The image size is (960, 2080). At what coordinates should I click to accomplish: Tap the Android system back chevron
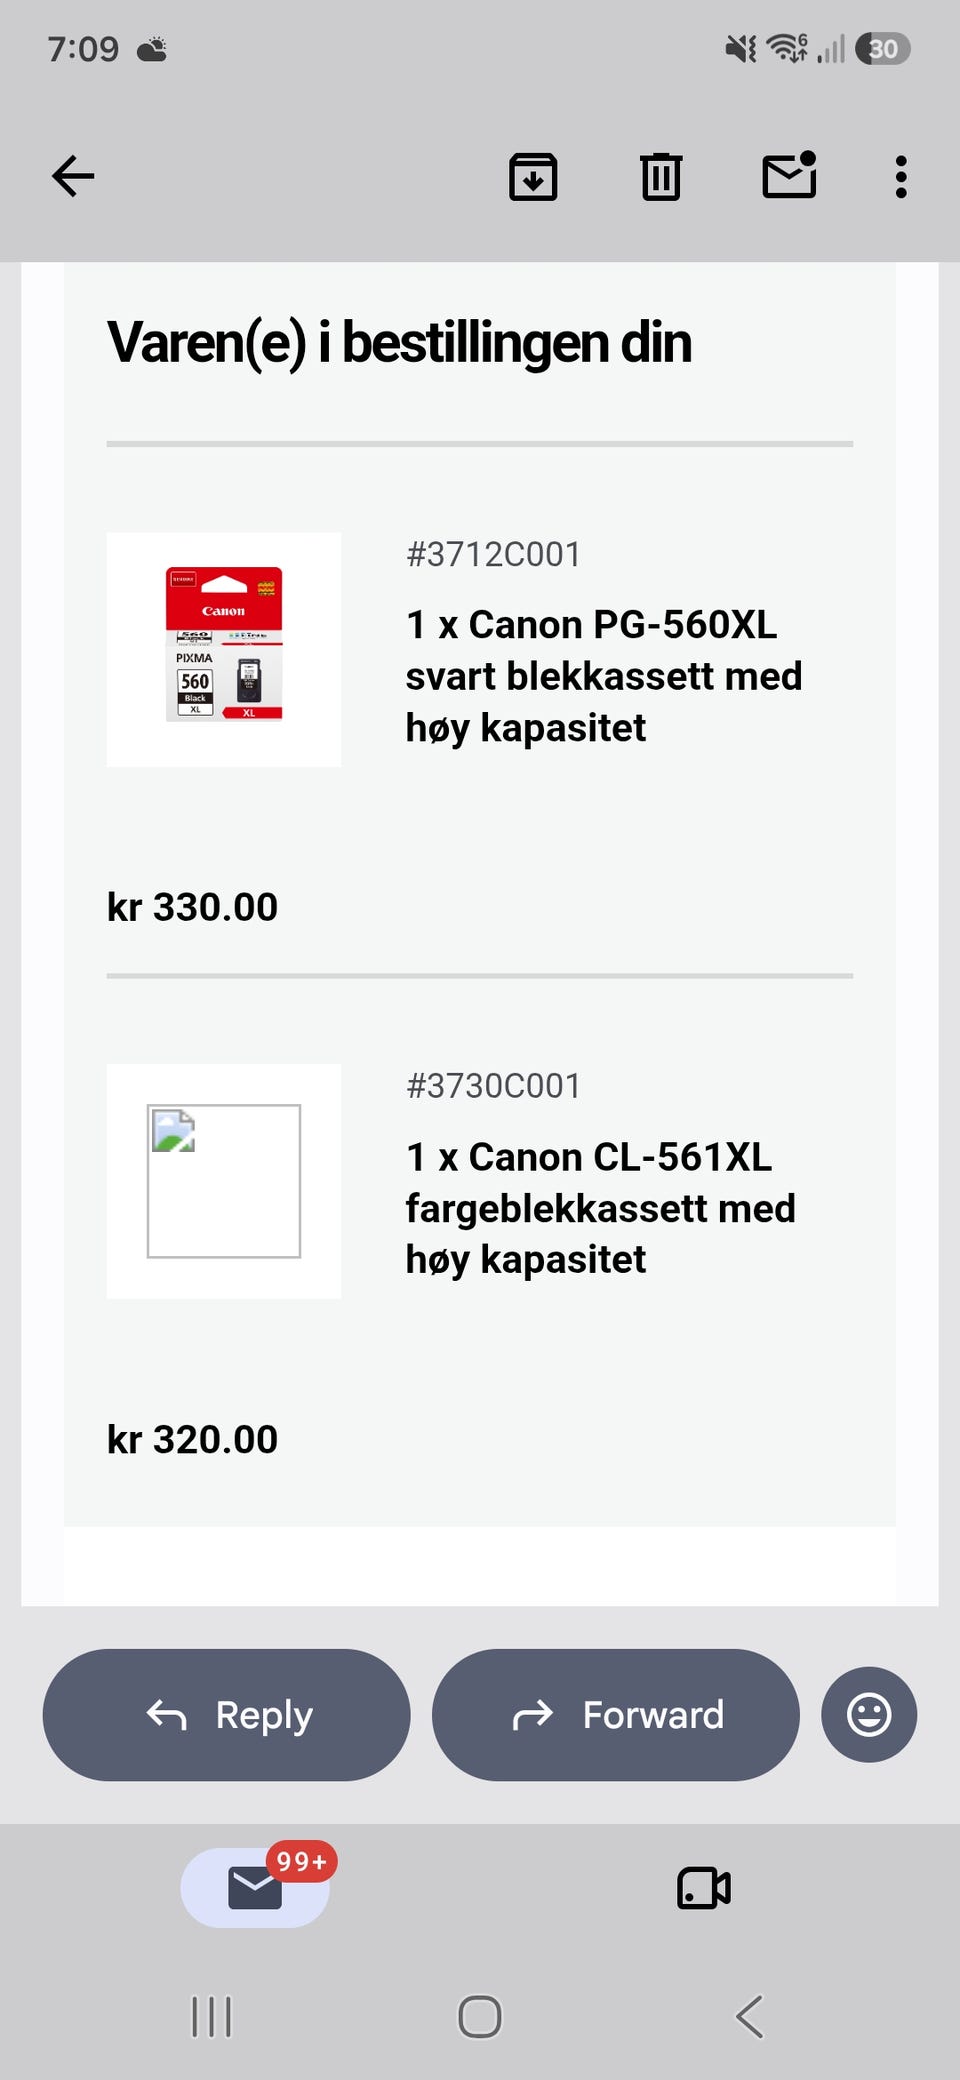(x=749, y=2017)
